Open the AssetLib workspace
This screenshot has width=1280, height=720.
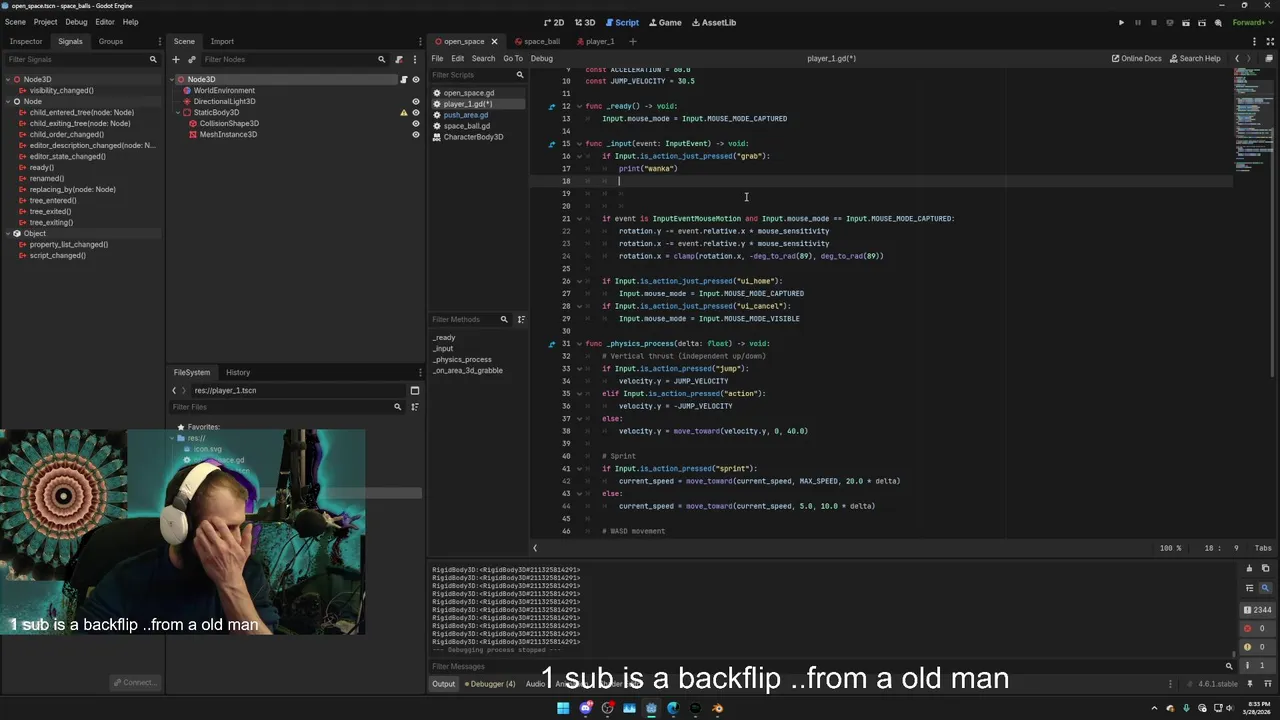point(713,22)
